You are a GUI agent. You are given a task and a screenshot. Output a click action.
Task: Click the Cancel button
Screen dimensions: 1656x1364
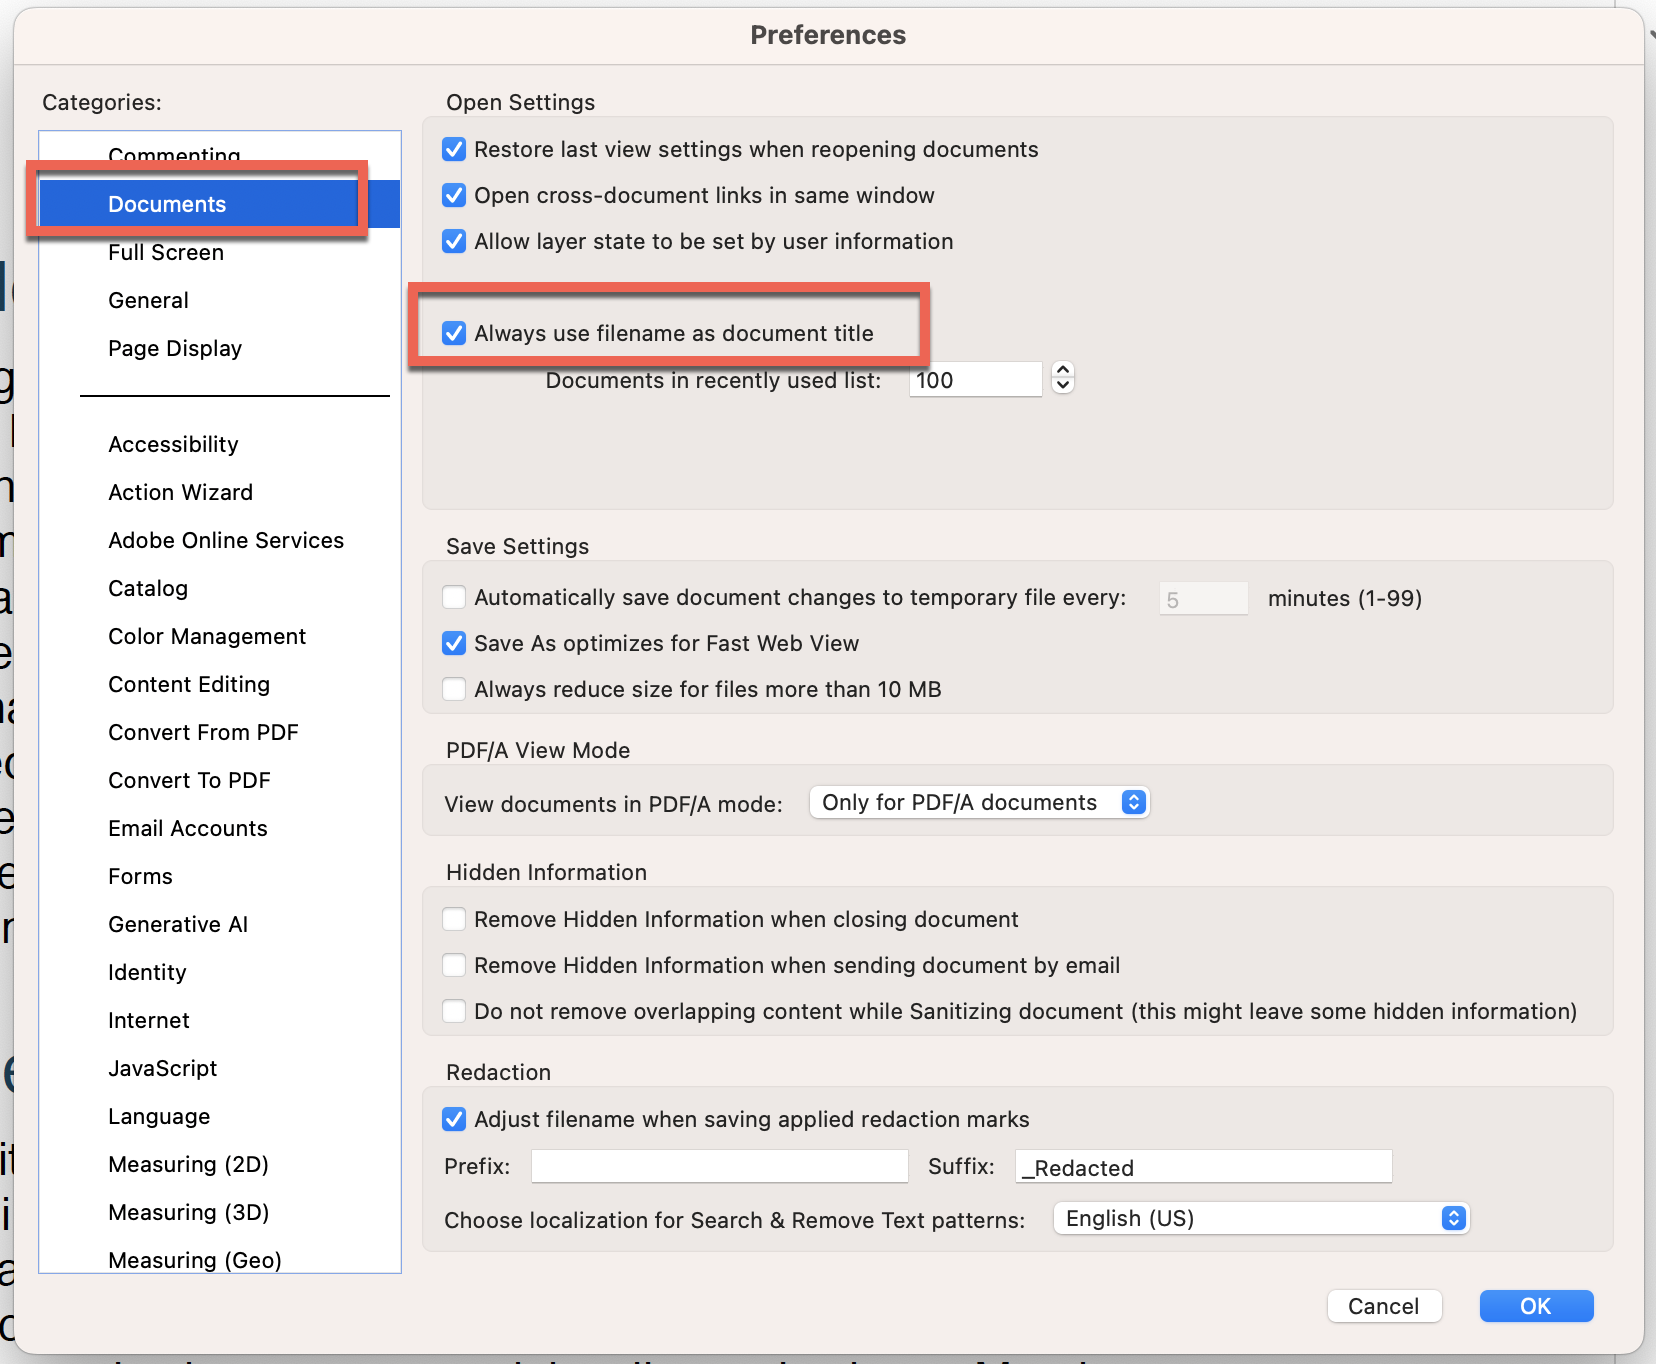click(1384, 1306)
